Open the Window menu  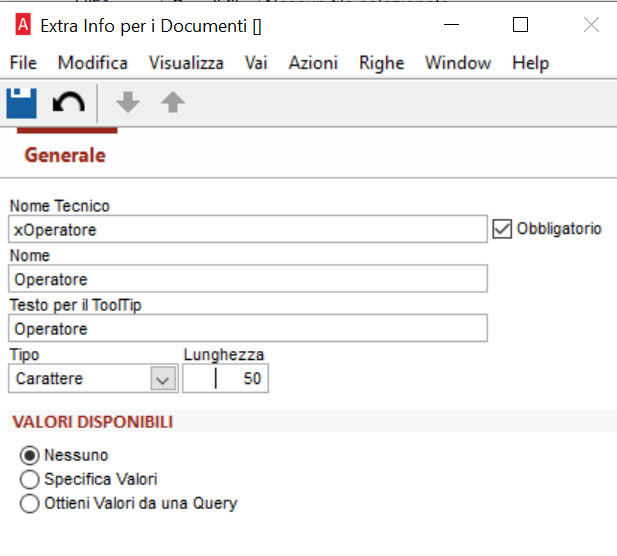point(458,63)
